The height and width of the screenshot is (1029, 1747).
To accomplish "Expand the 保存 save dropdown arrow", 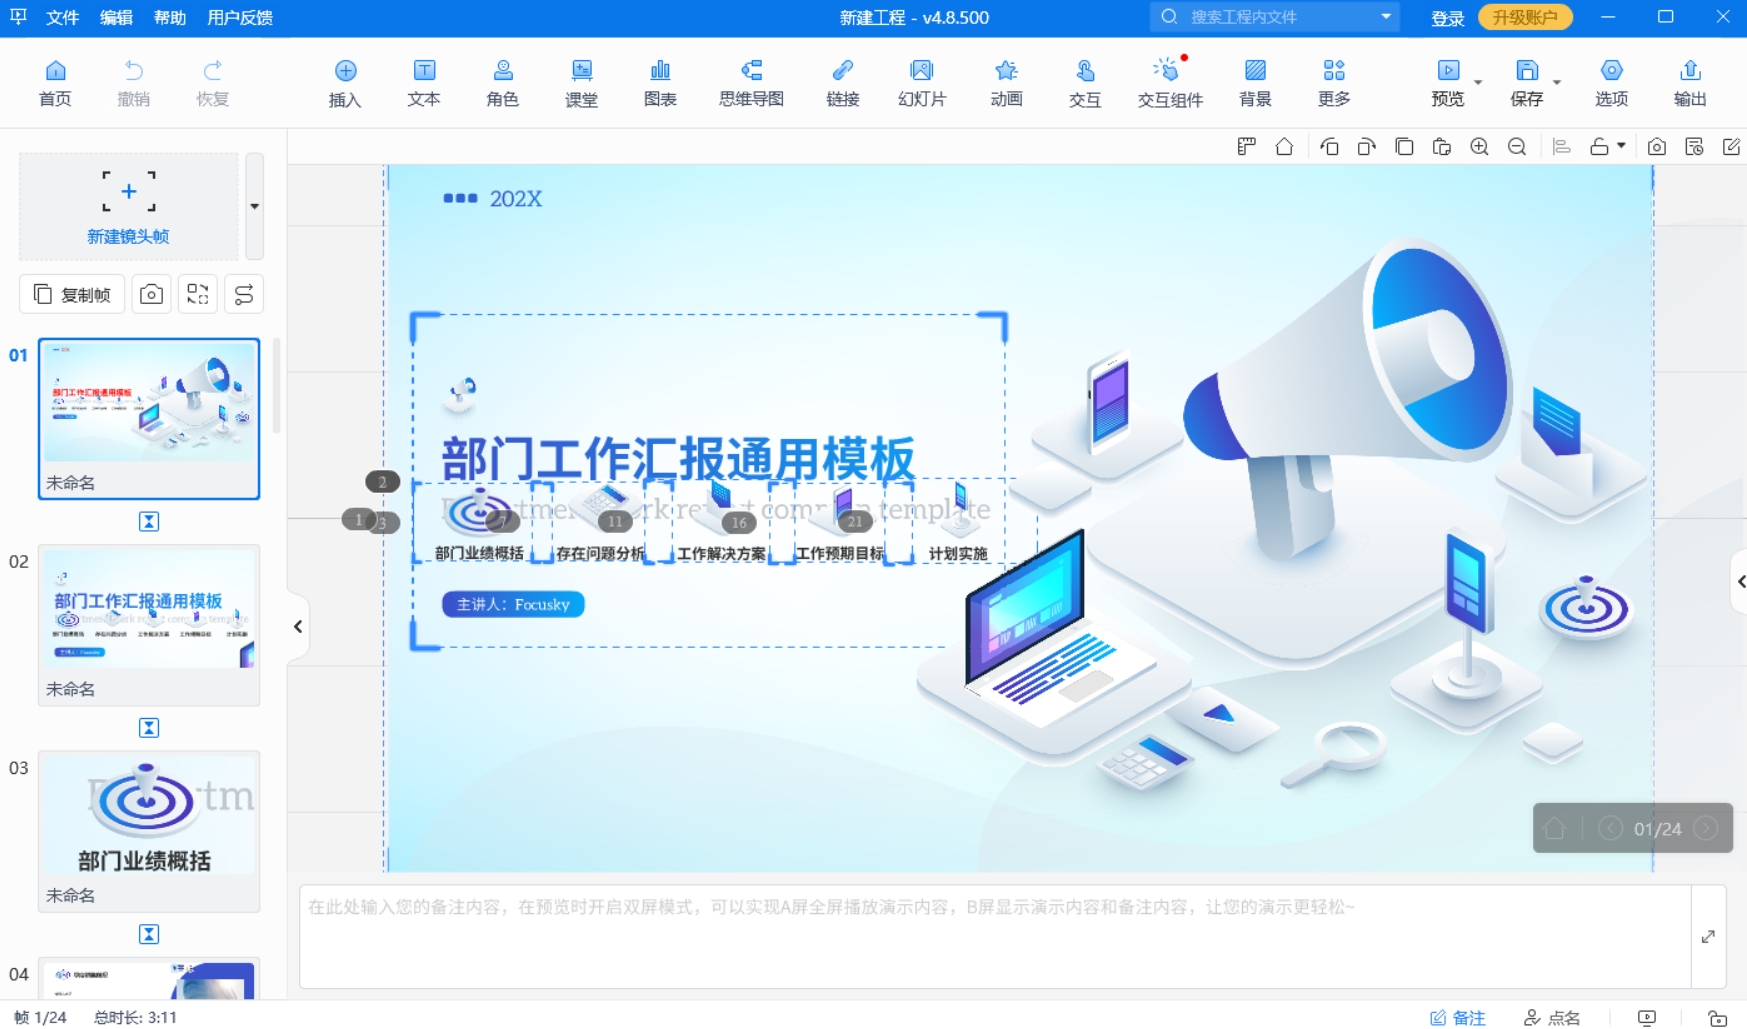I will (1557, 83).
